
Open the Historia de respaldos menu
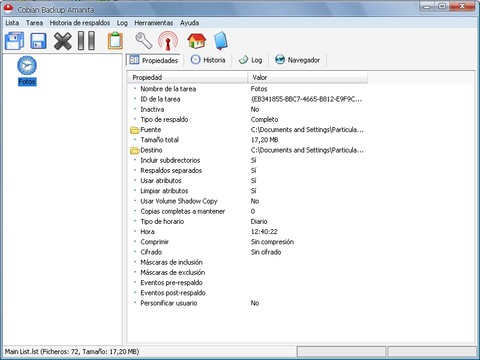pyautogui.click(x=80, y=23)
